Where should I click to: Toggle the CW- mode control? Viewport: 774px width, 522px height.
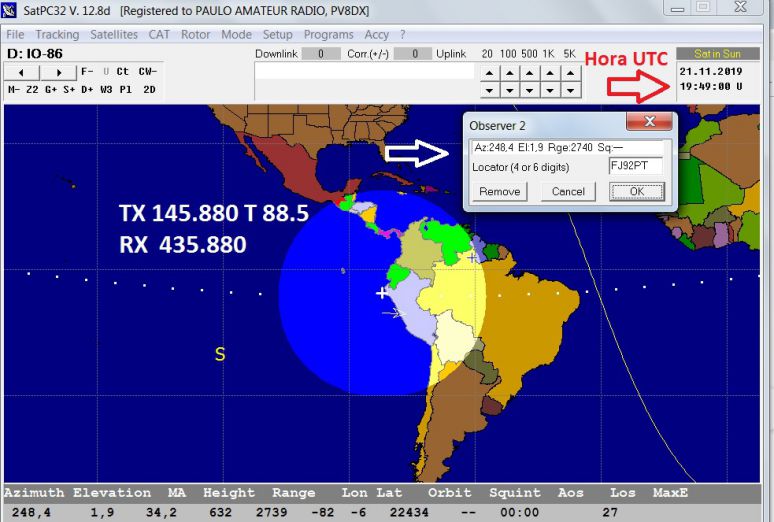click(x=146, y=72)
